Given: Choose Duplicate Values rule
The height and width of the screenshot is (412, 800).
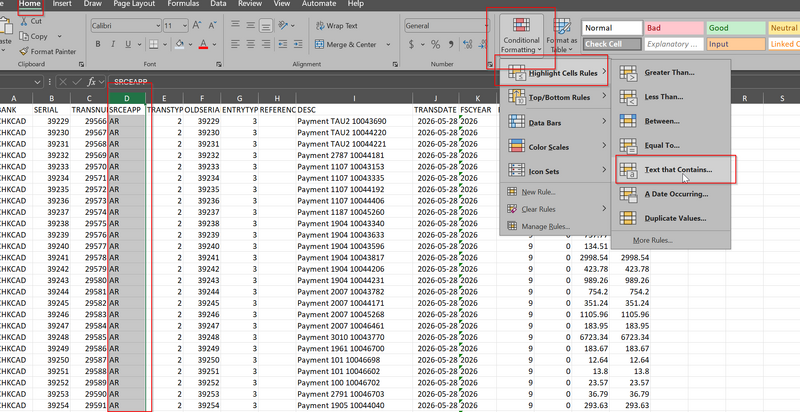Looking at the screenshot, I should tap(671, 218).
